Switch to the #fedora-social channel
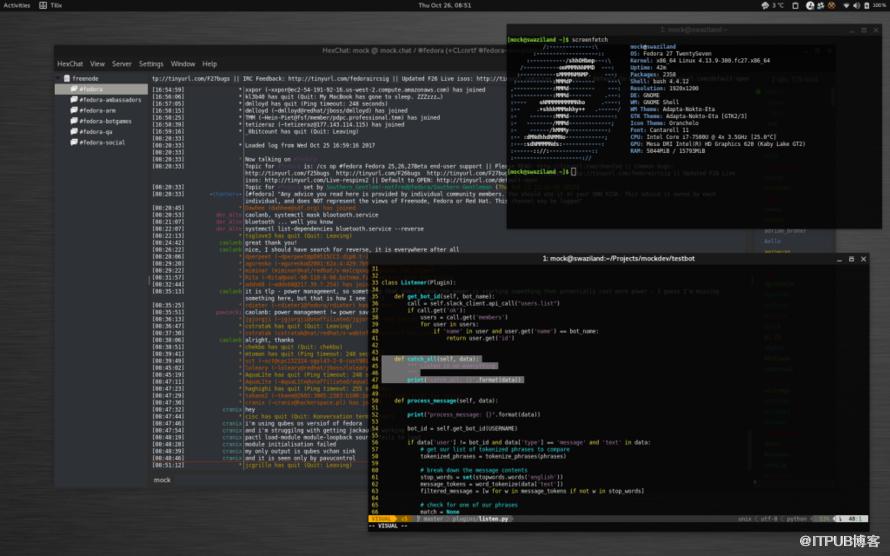 (x=101, y=142)
